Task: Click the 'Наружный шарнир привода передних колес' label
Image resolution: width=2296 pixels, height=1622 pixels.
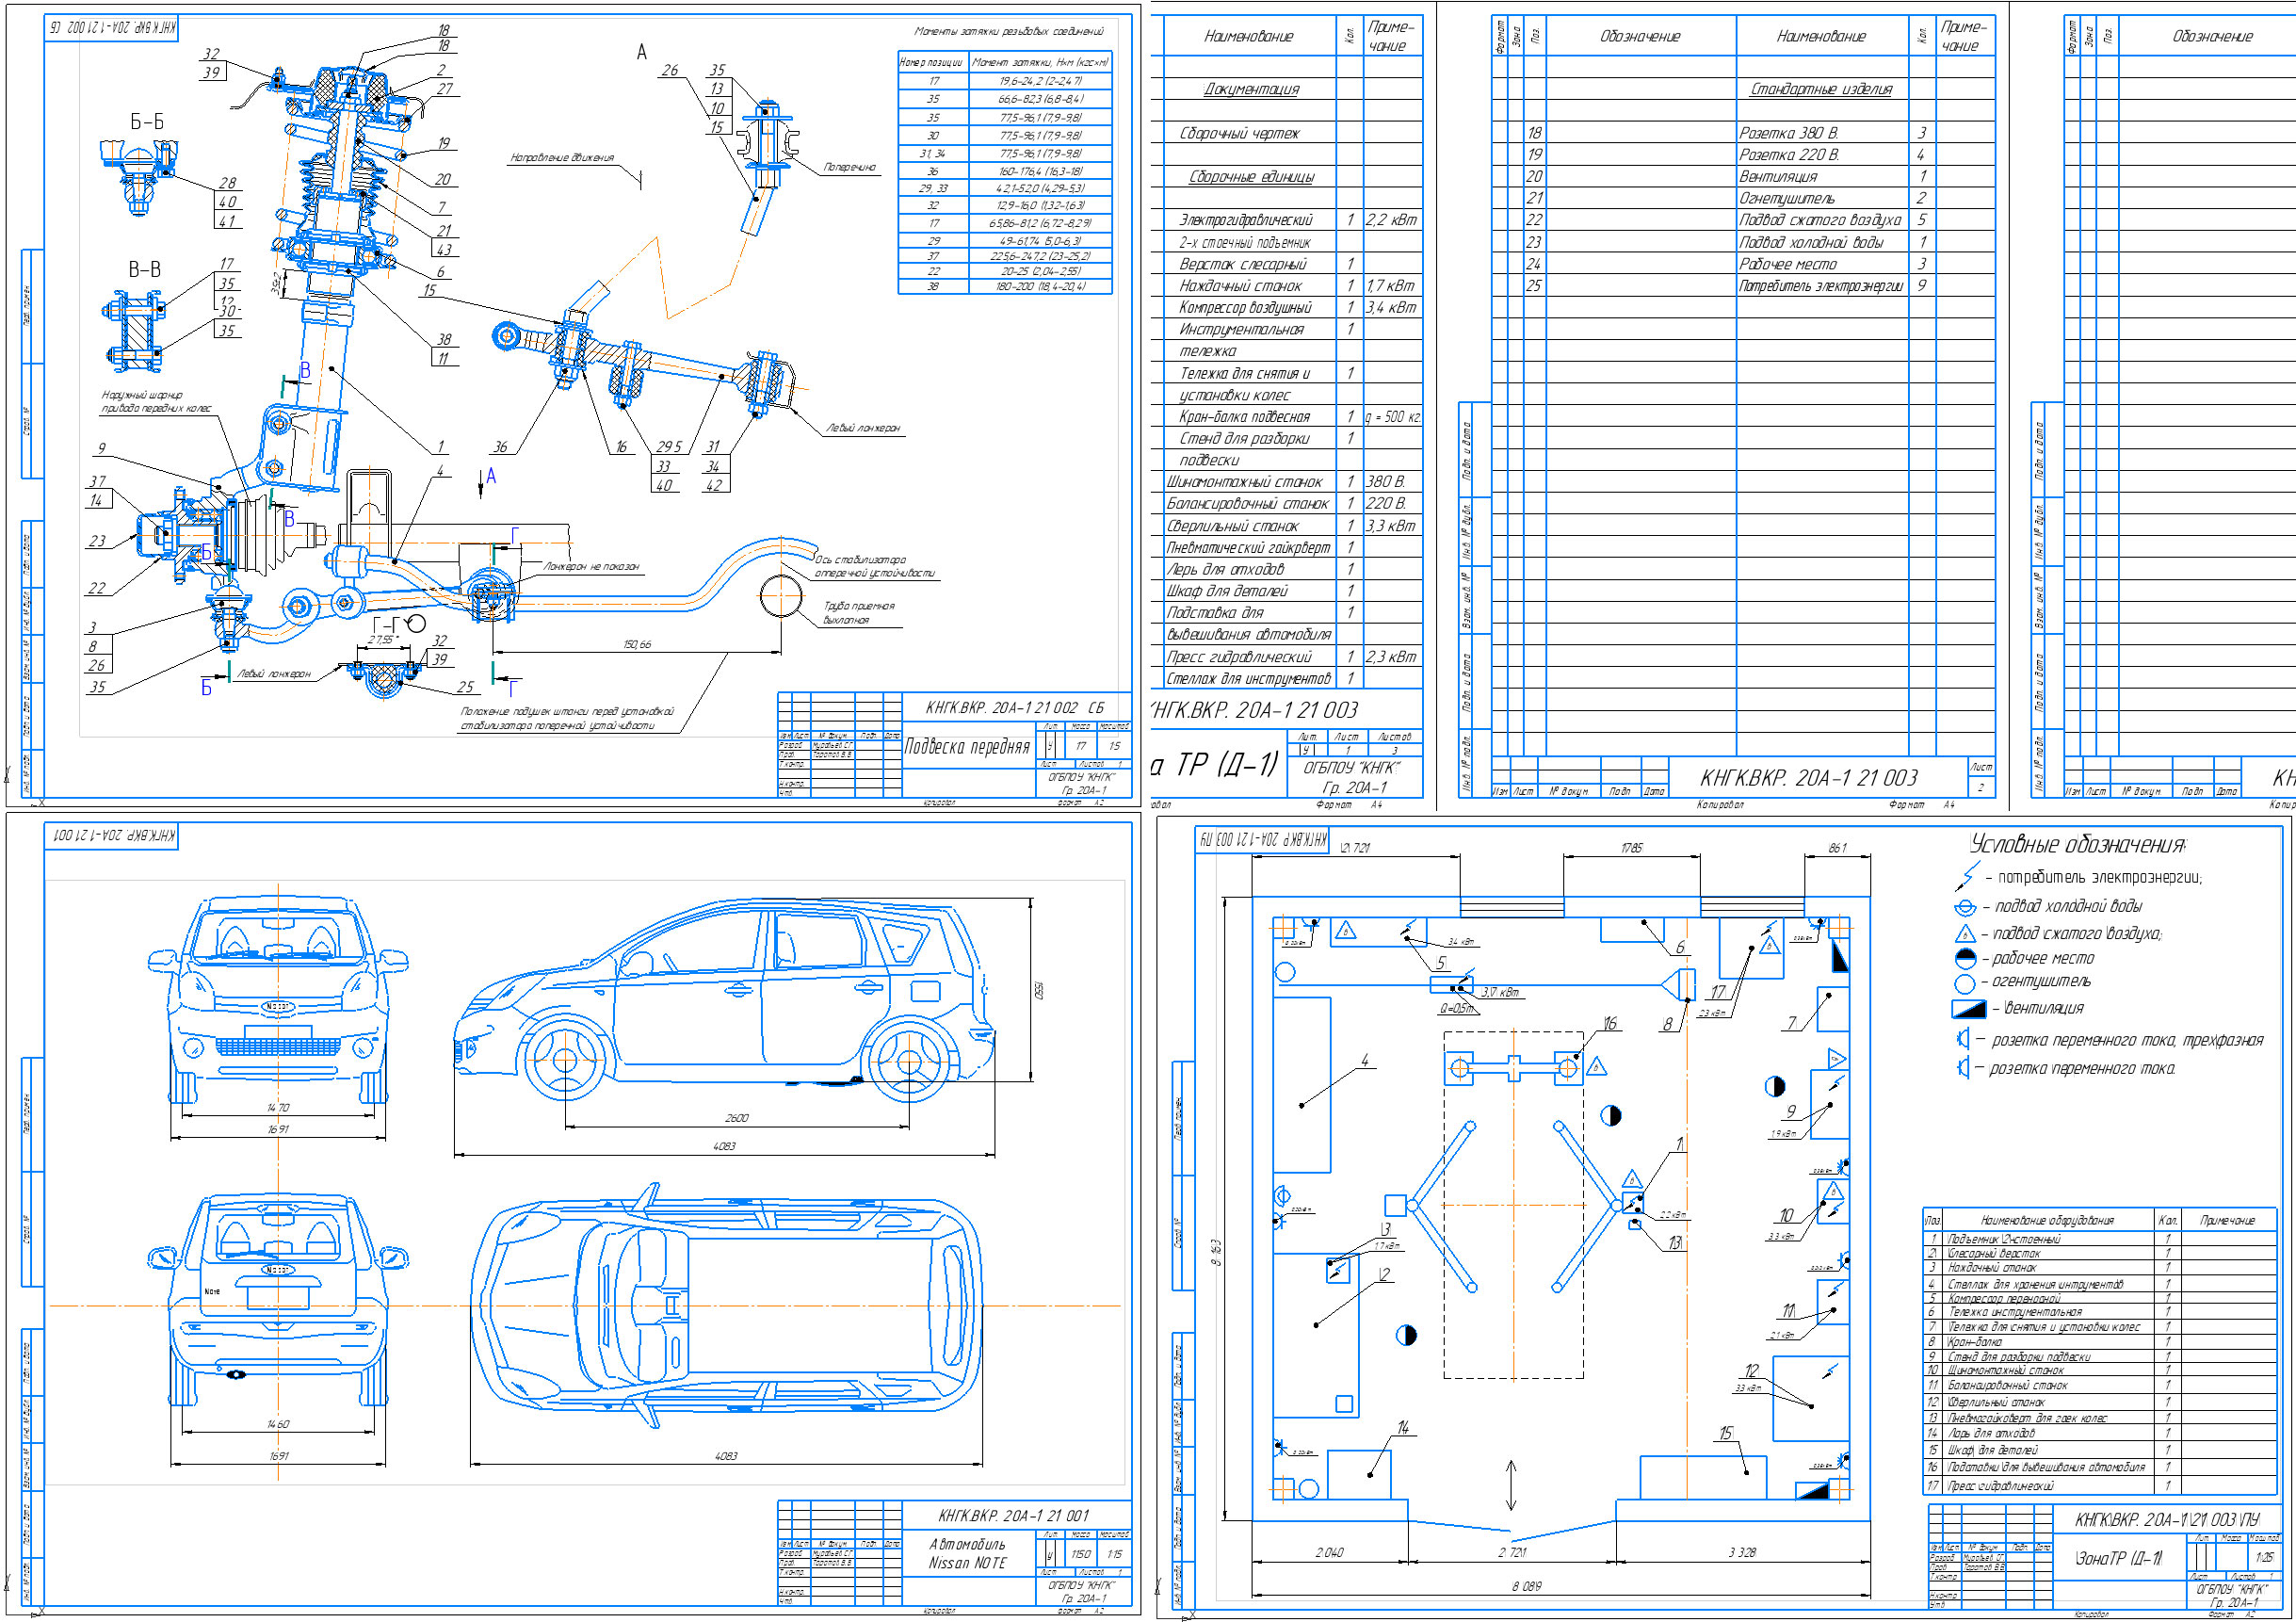Action: coord(156,402)
